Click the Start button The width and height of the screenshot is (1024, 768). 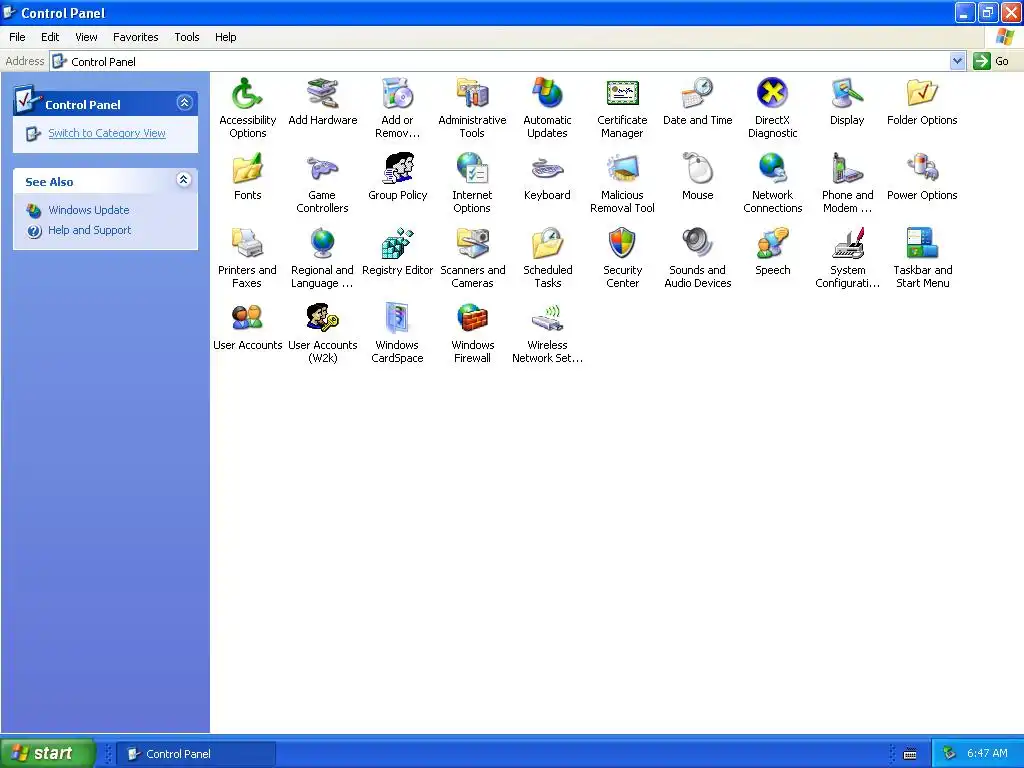(47, 753)
